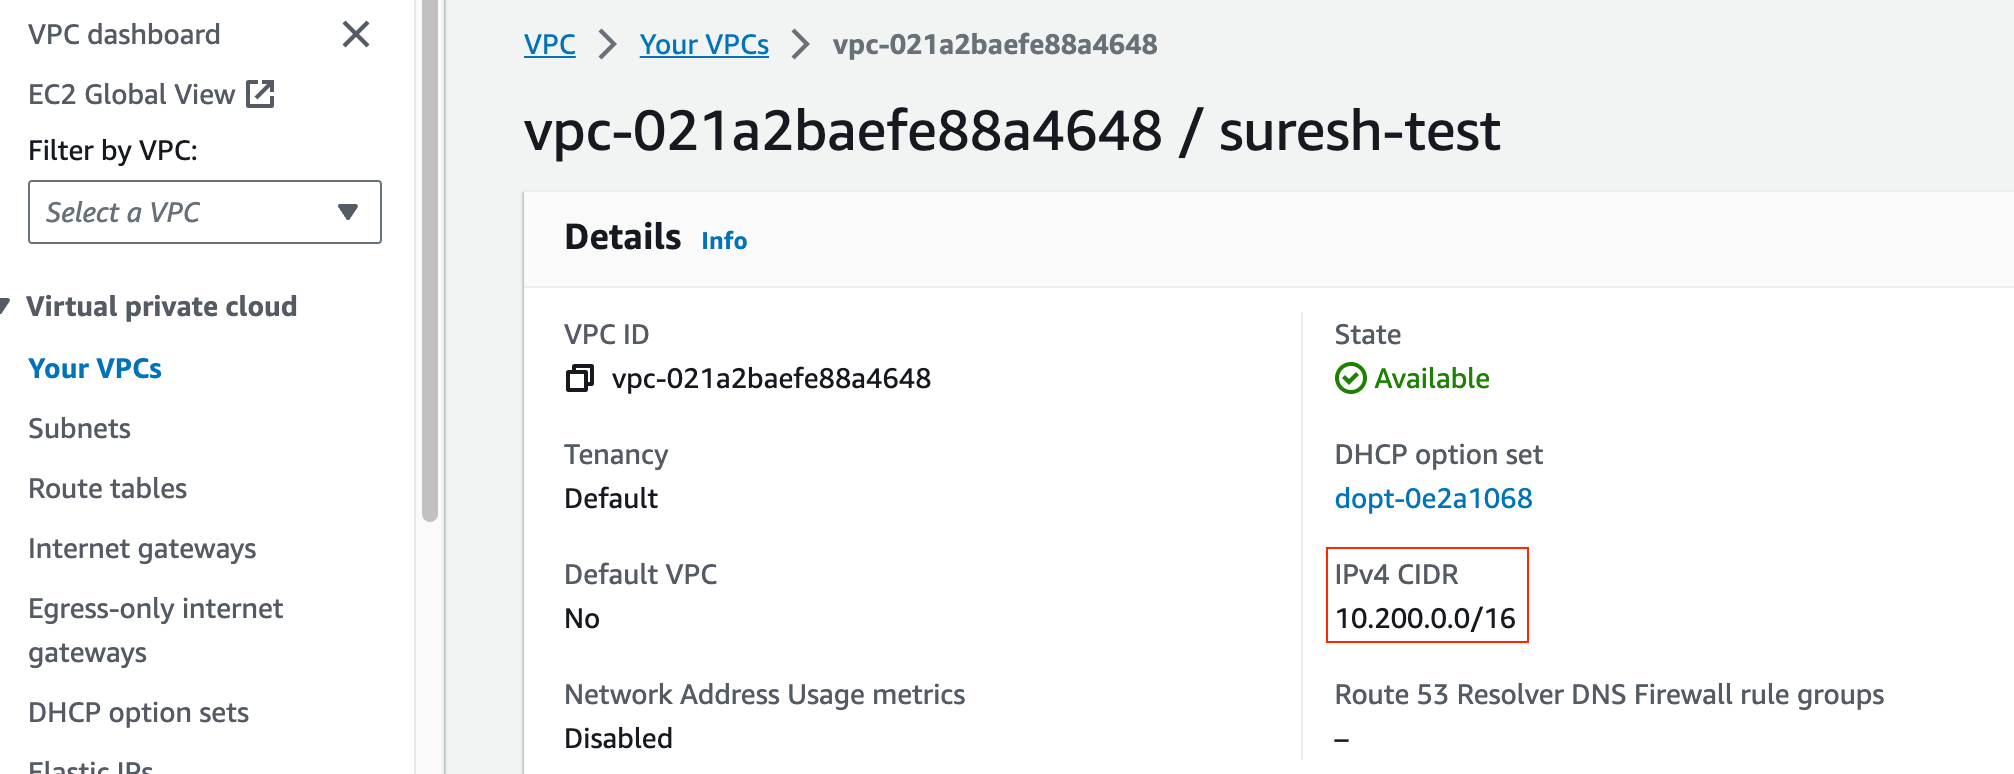Close the VPC navigation sidebar
This screenshot has width=2014, height=774.
(x=356, y=35)
